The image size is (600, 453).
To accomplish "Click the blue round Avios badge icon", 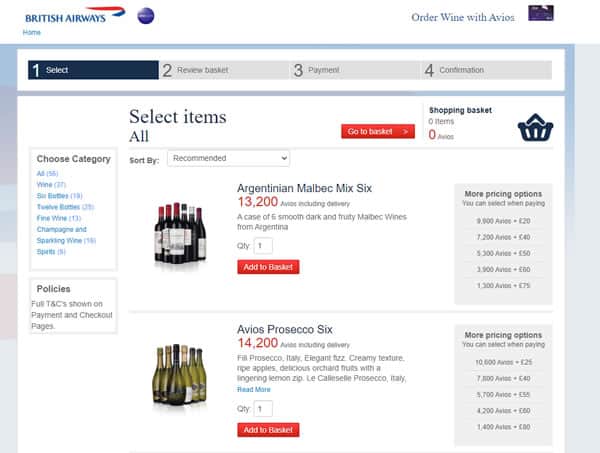I will (x=146, y=16).
